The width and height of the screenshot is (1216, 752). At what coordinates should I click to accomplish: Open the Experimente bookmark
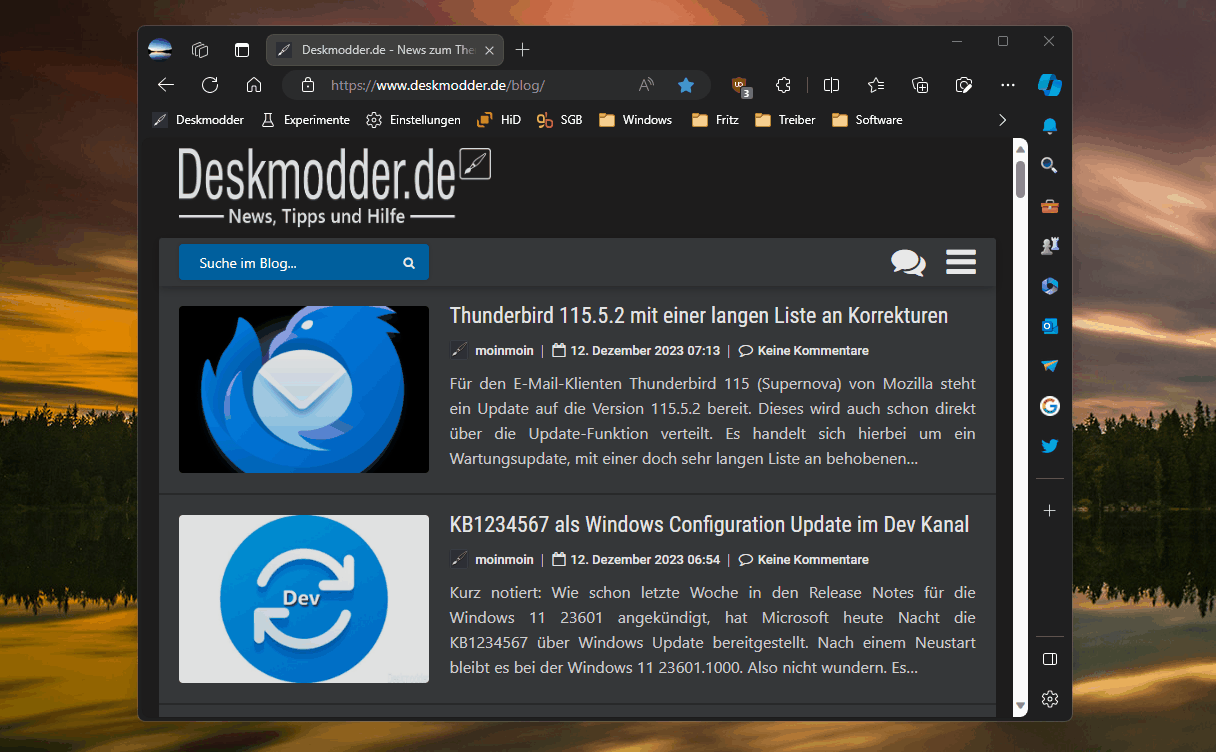pos(305,120)
